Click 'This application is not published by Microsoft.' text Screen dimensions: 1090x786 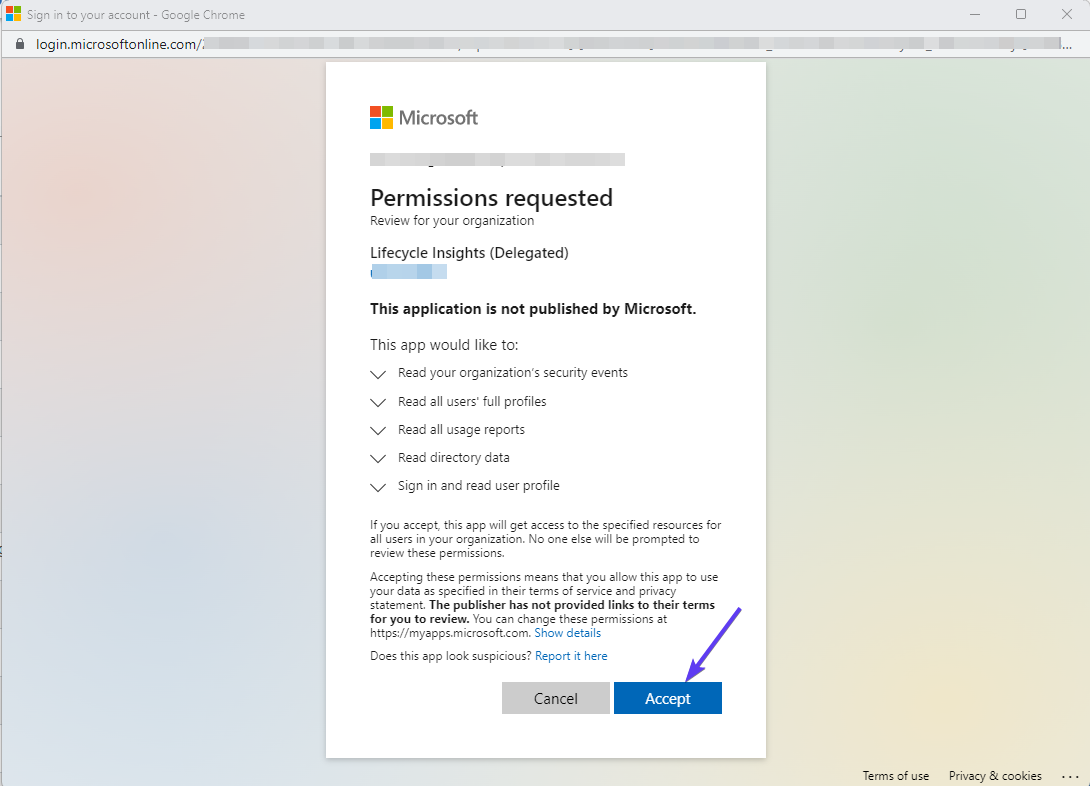tap(533, 309)
